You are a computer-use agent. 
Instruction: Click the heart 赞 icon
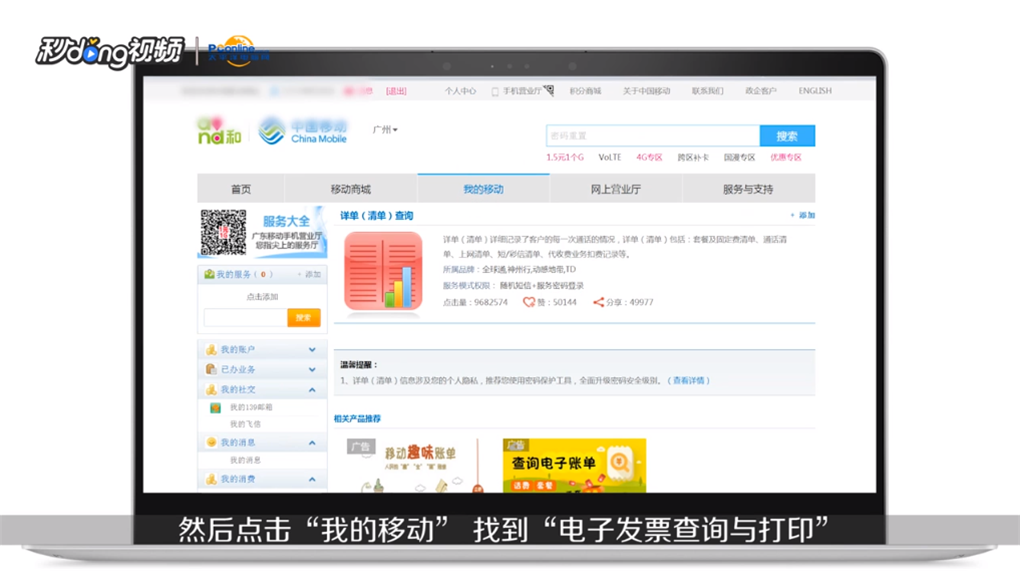(x=528, y=302)
